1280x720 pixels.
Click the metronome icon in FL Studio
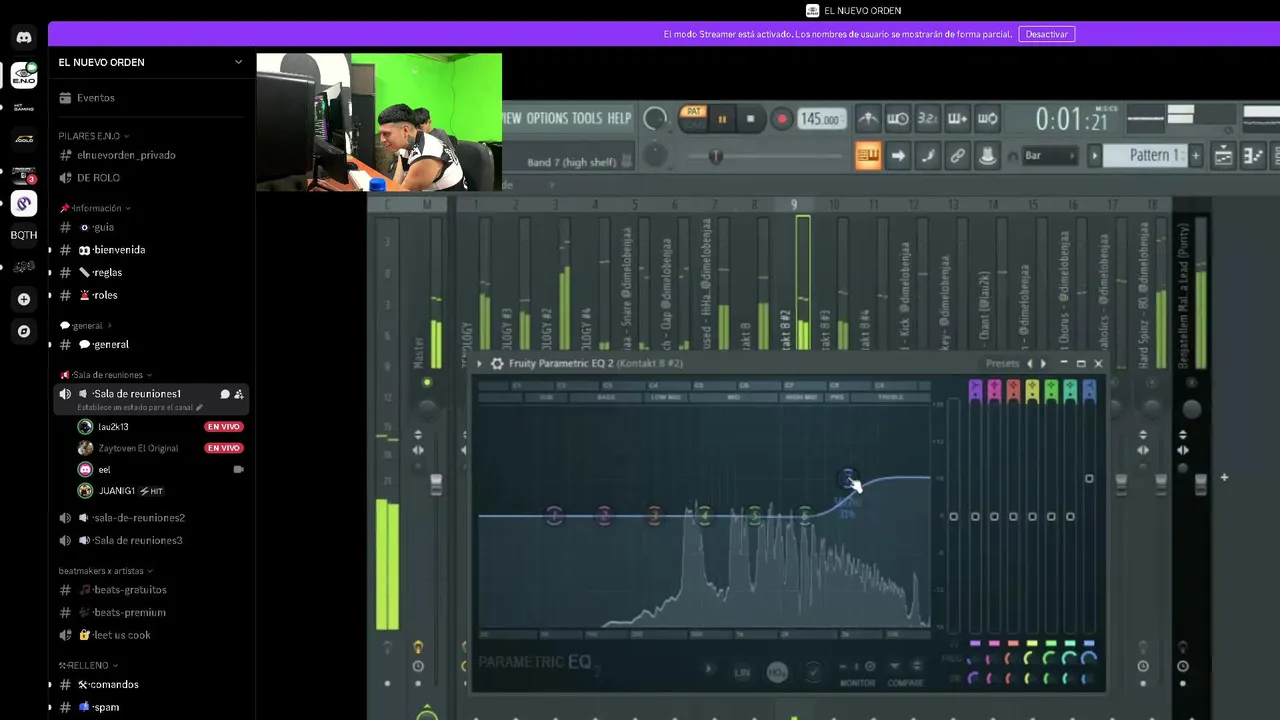868,119
